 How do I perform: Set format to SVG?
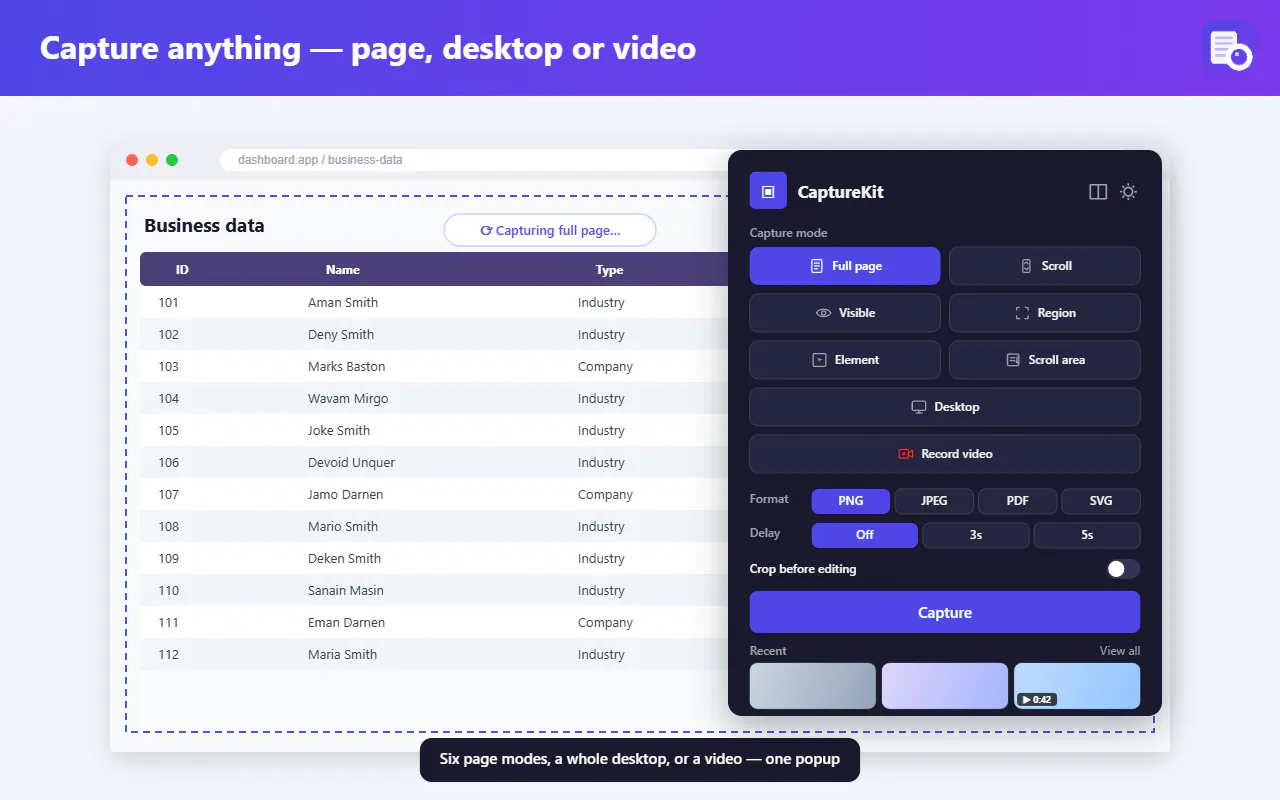tap(1101, 501)
